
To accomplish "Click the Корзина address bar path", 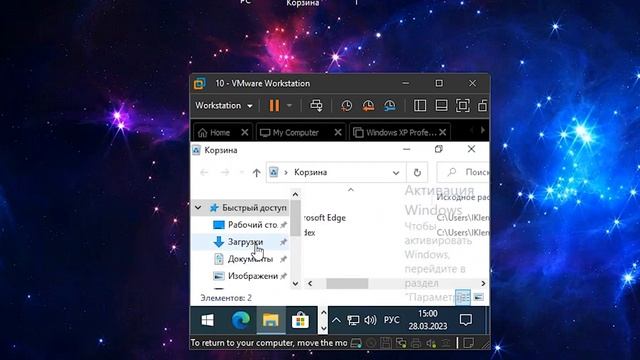I will pyautogui.click(x=311, y=172).
